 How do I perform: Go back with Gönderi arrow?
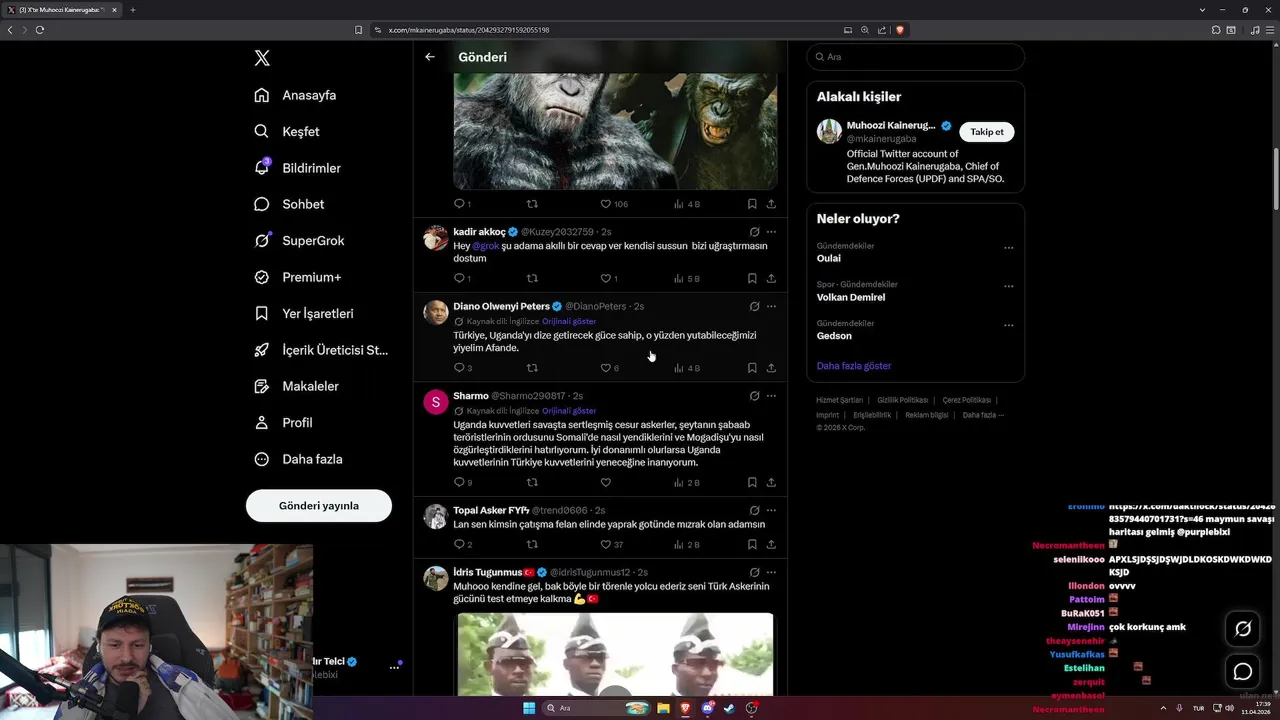click(x=430, y=57)
